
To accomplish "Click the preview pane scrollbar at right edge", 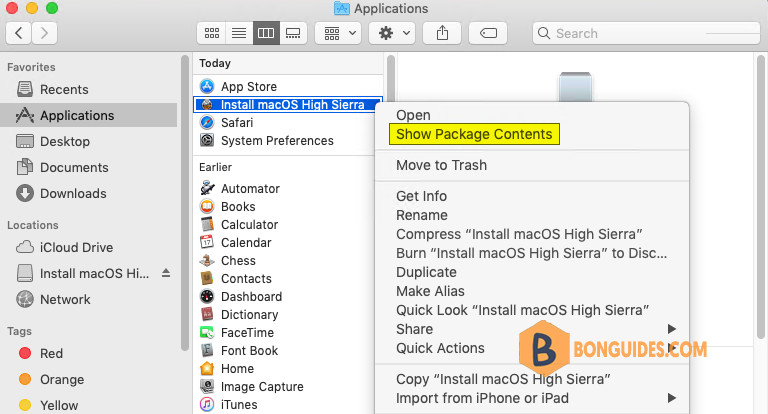I will 760,196.
